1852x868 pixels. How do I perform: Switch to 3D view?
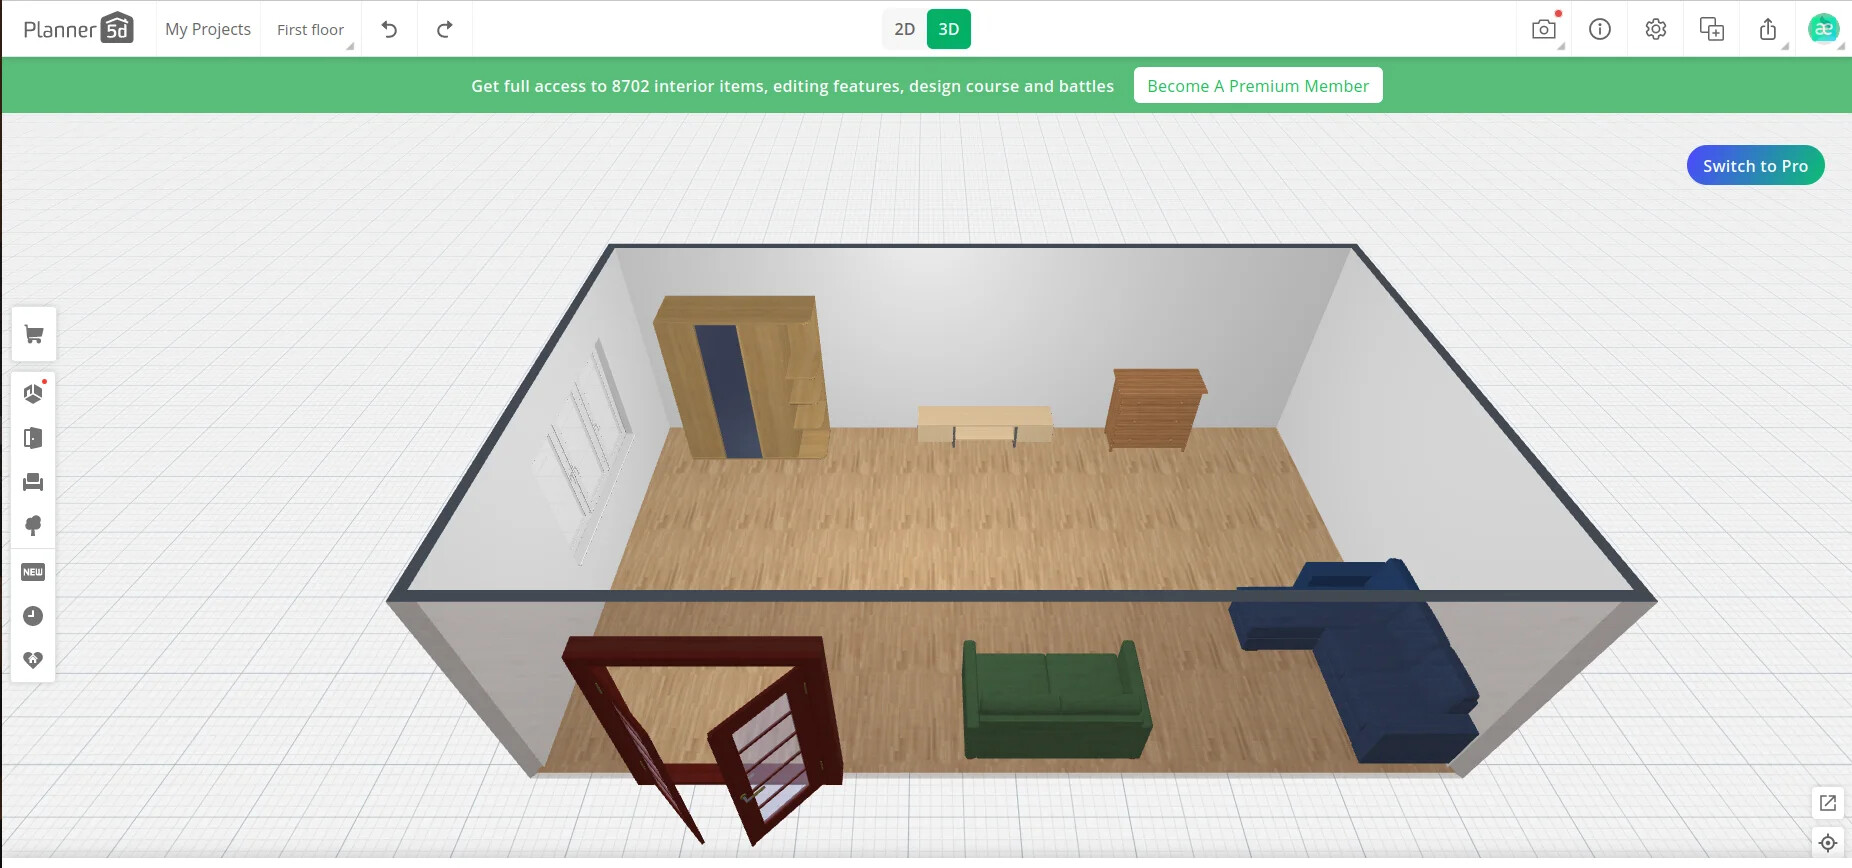point(949,29)
